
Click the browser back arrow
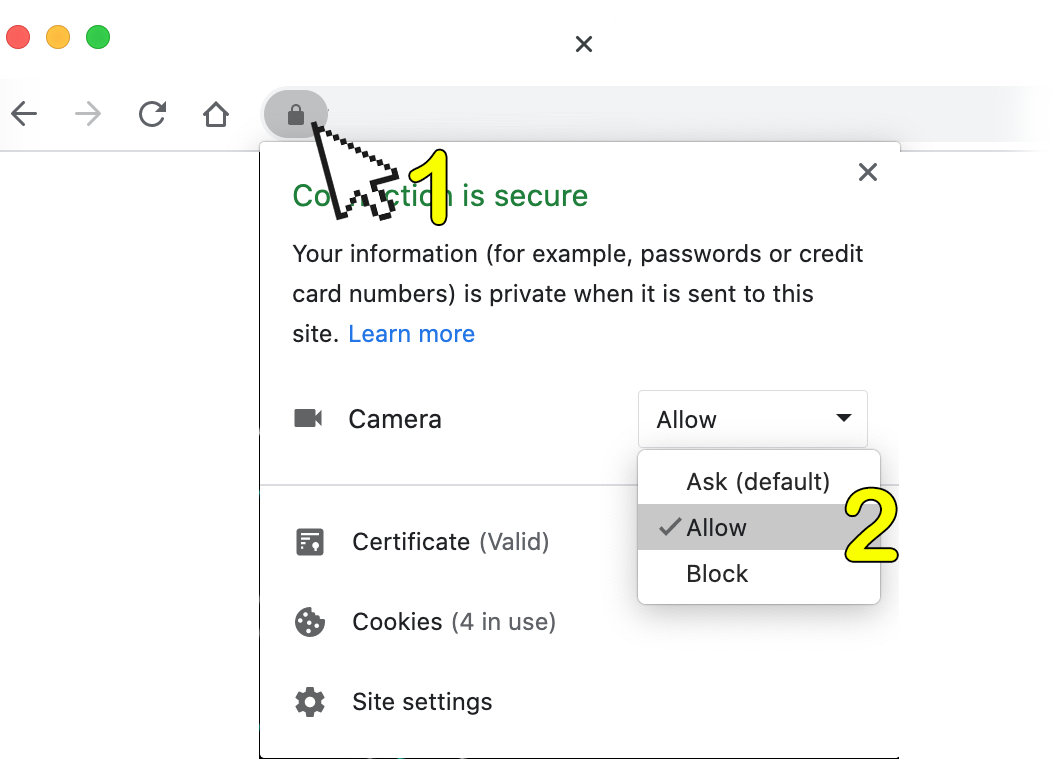[x=24, y=115]
